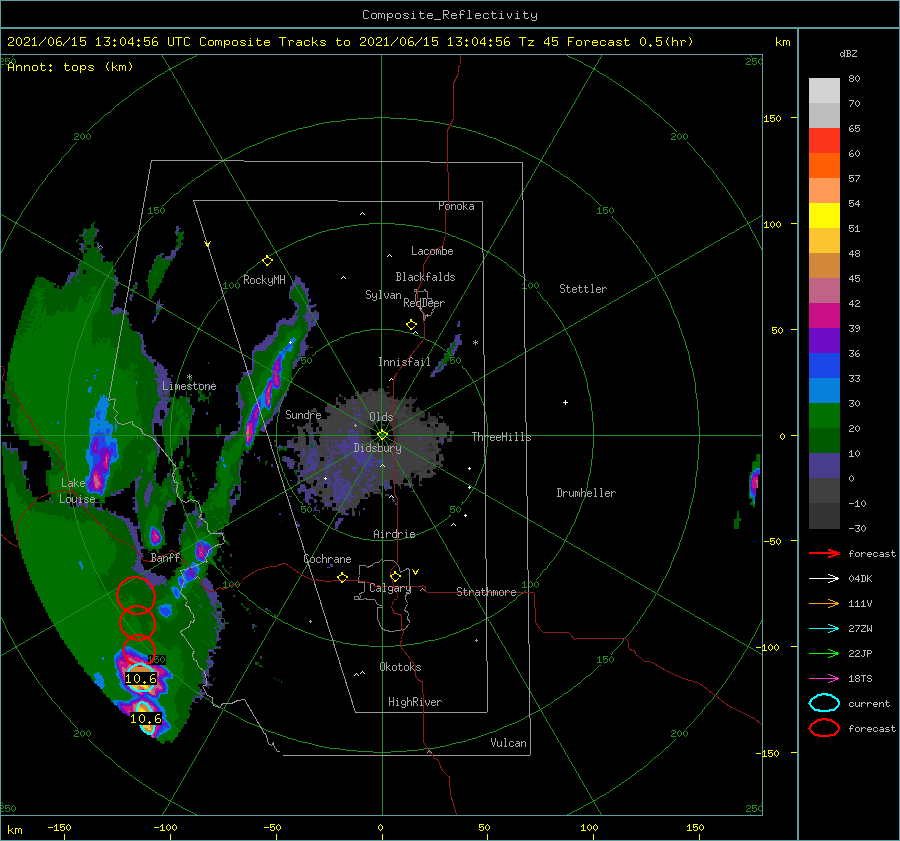Click the Stettler town label

(x=583, y=289)
